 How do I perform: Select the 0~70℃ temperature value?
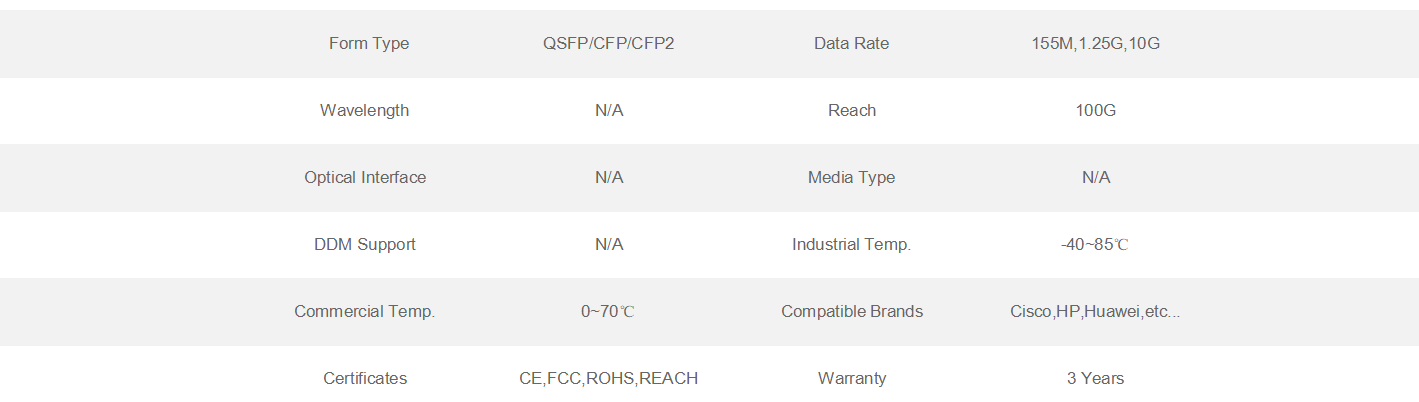[608, 311]
